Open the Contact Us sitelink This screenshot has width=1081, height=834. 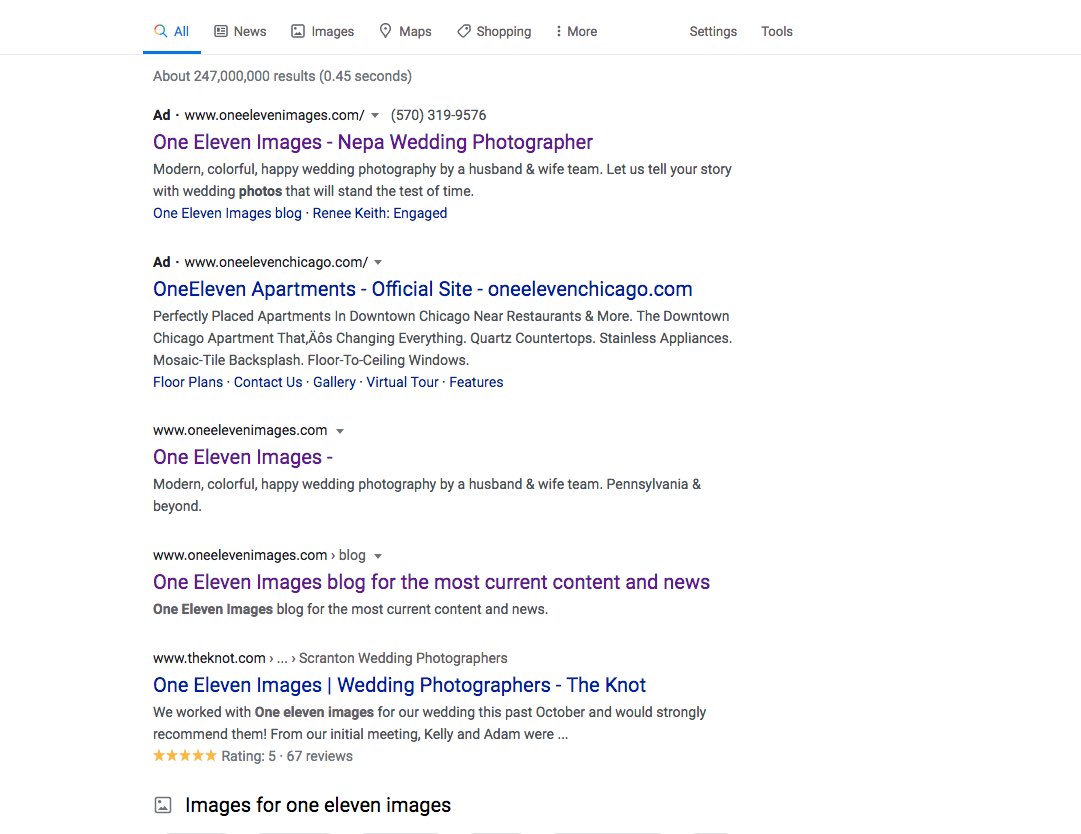(x=268, y=382)
